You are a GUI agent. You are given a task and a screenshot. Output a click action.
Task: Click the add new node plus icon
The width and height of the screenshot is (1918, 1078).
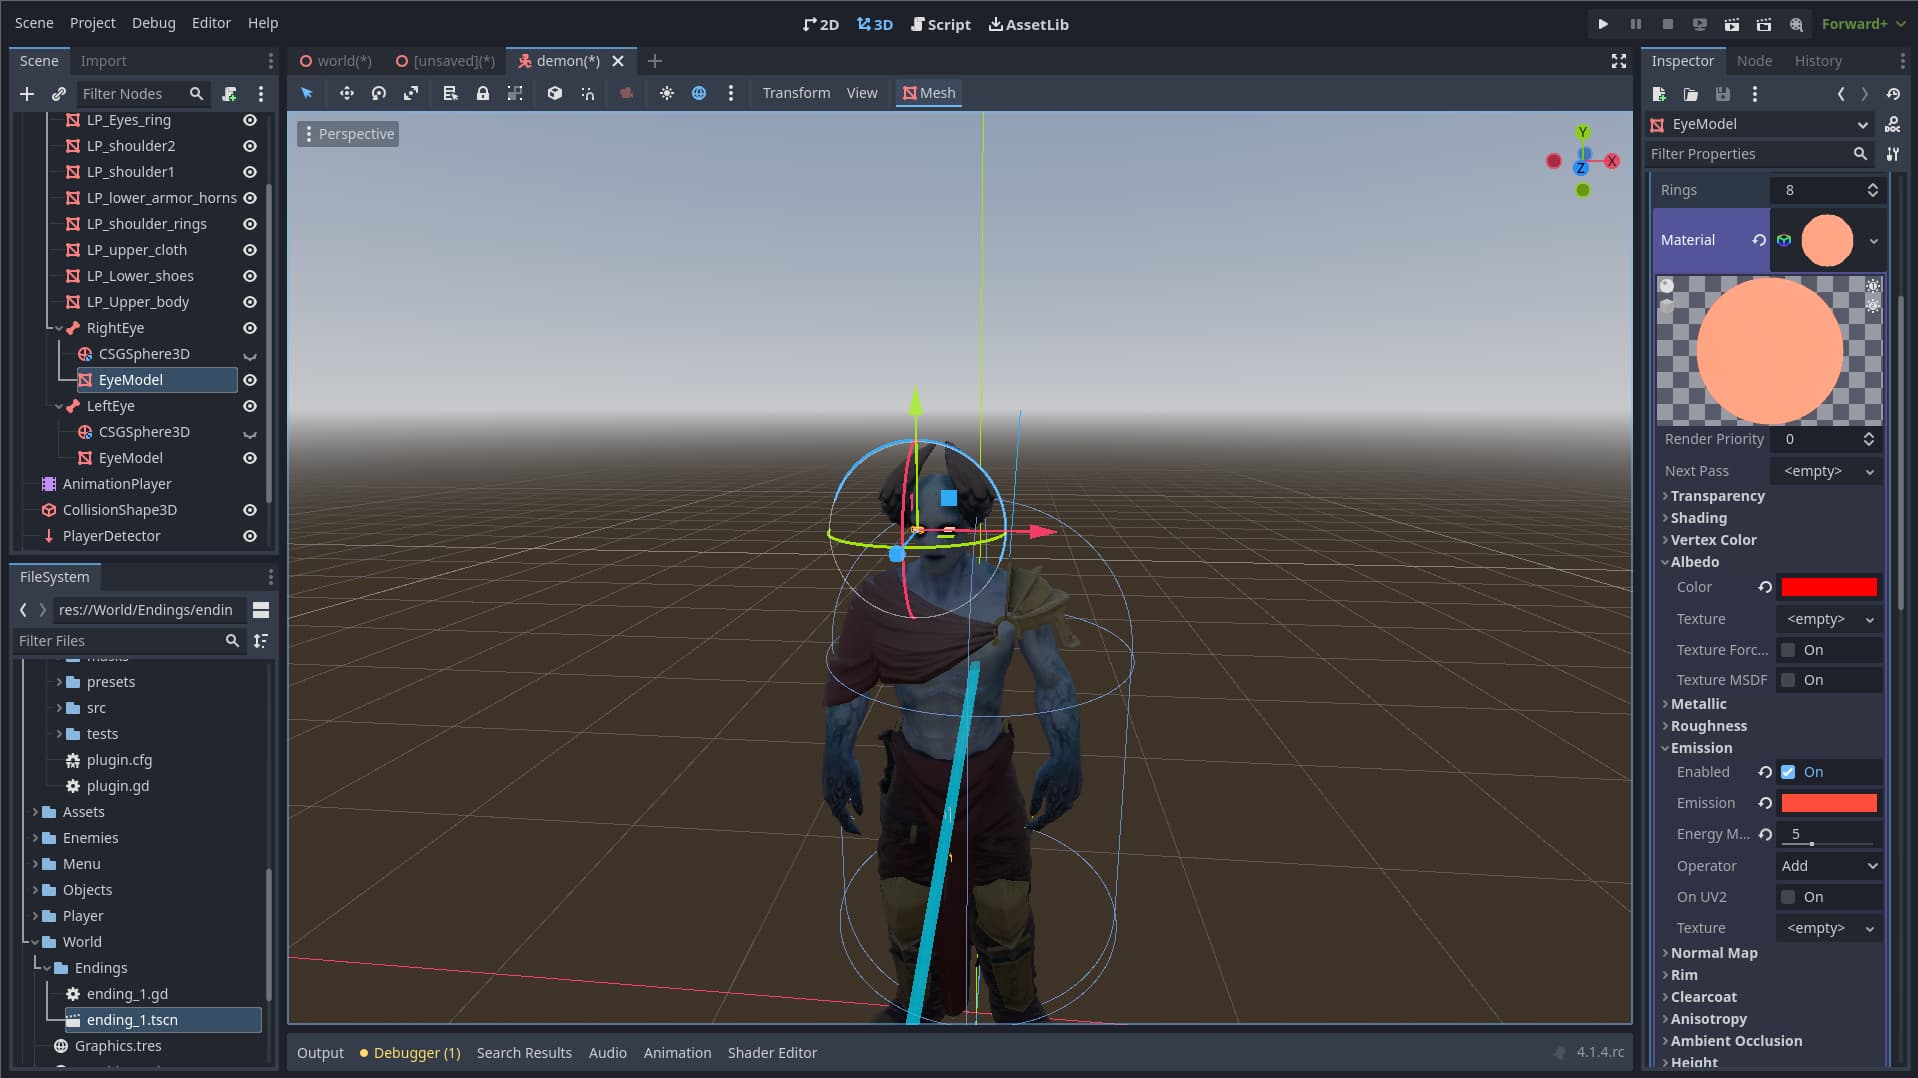pyautogui.click(x=27, y=94)
